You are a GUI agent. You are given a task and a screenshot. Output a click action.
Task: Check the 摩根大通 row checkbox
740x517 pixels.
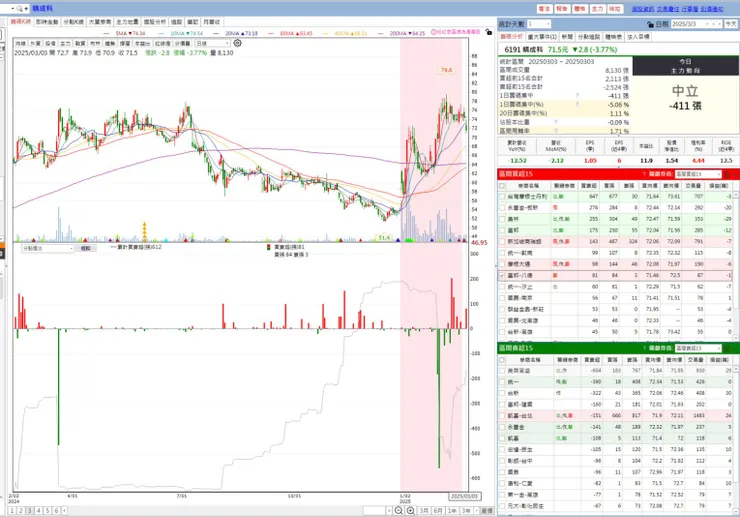tap(502, 264)
